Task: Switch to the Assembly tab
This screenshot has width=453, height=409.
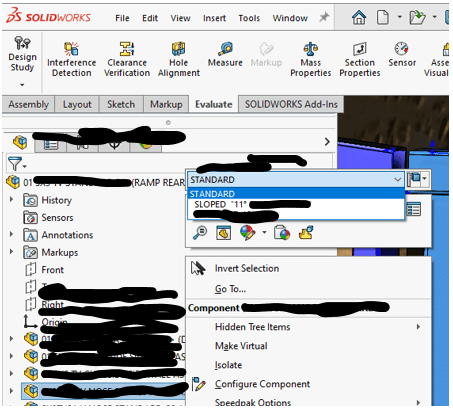Action: pos(28,104)
